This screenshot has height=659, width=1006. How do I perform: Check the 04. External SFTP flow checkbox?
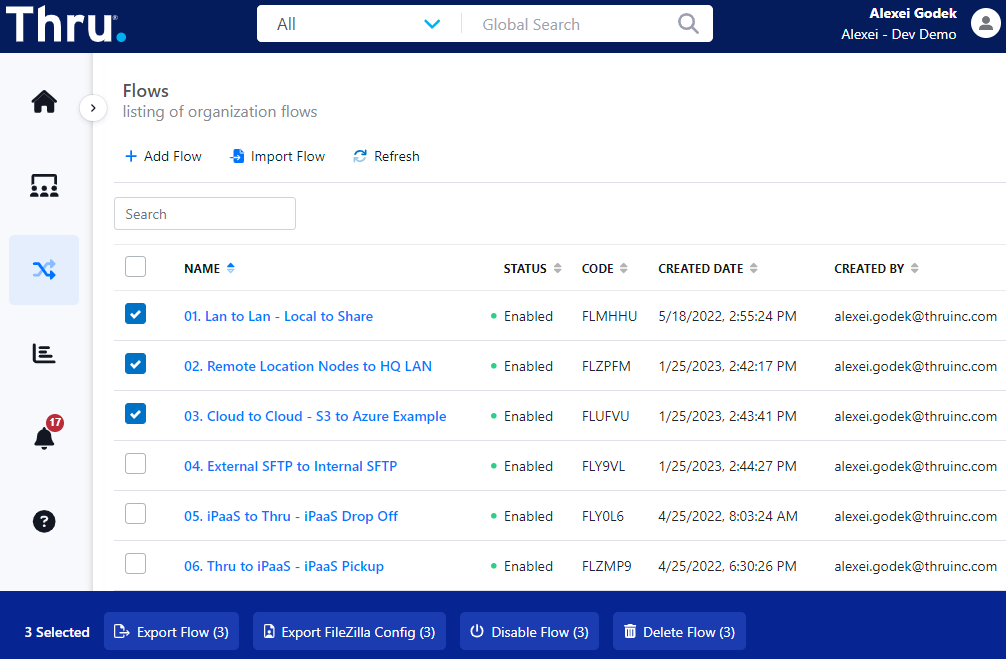pos(136,464)
